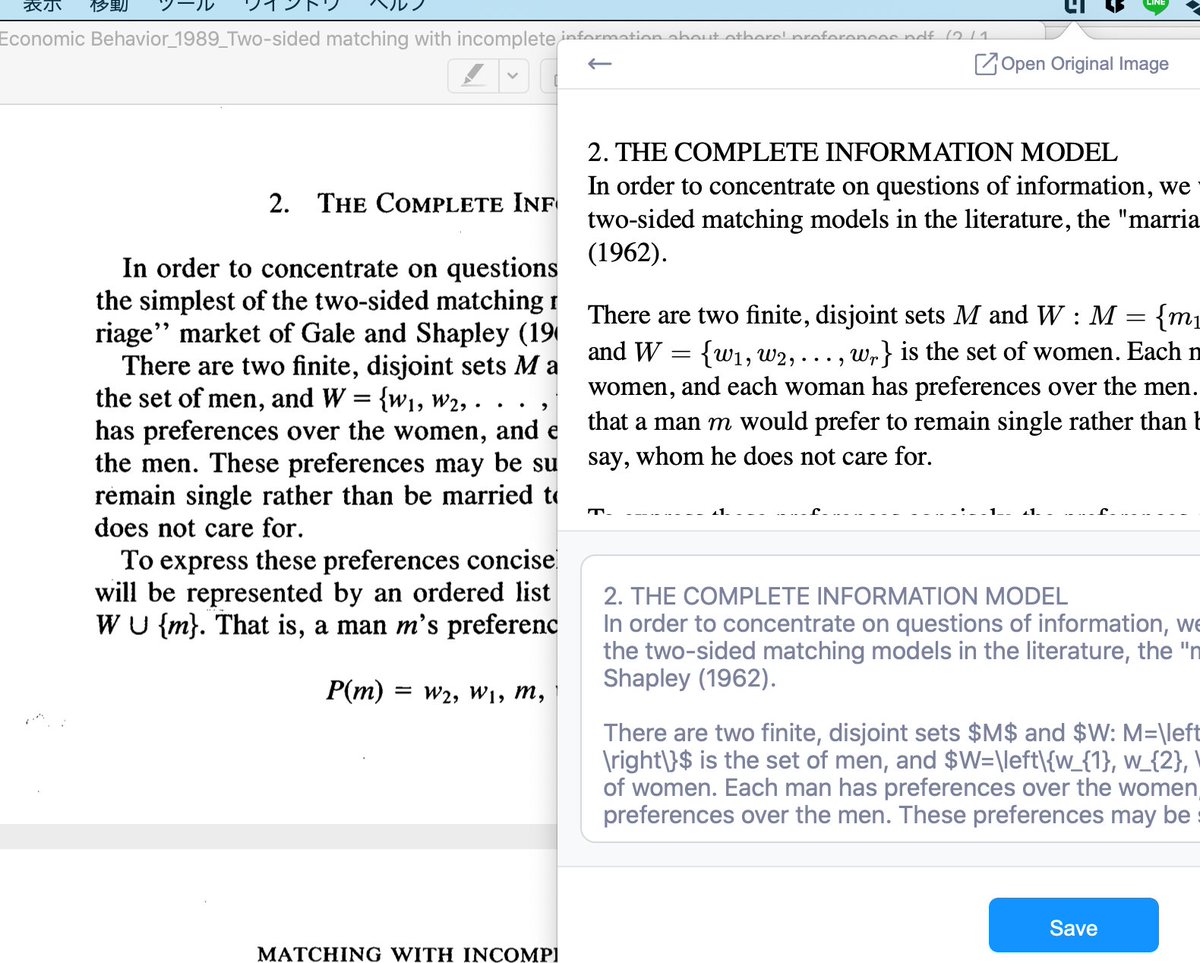Image resolution: width=1200 pixels, height=963 pixels.
Task: Click PDF line 'To express these preferences concise'
Action: pos(337,559)
